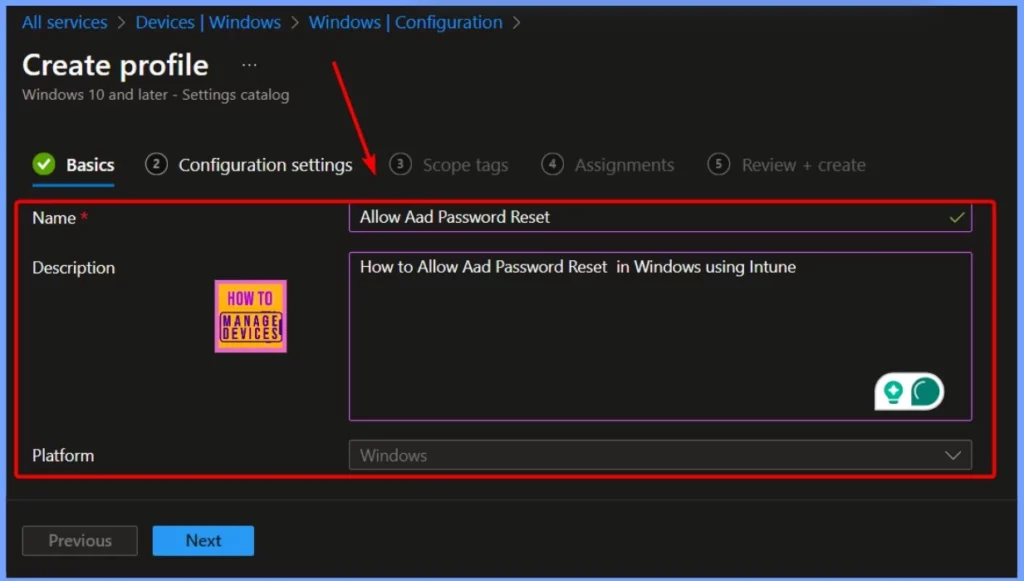Click the blue Next button
The image size is (1024, 581).
203,541
